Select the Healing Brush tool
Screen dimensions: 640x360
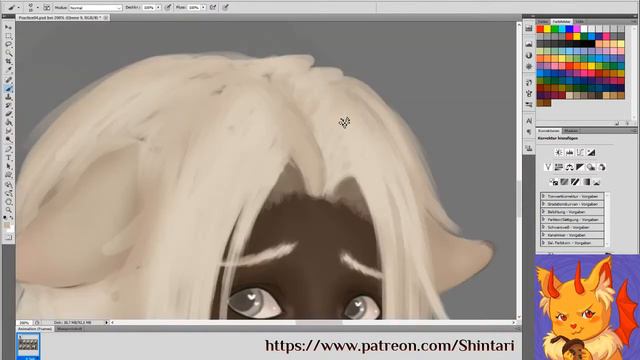point(8,80)
